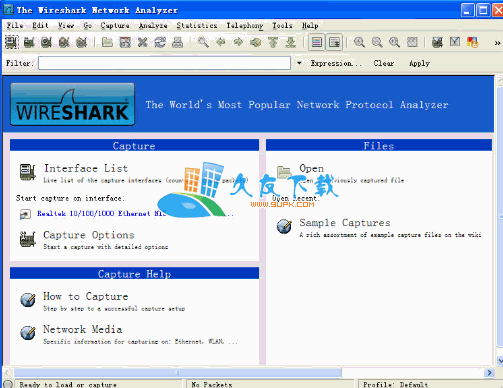Zoom out toolbar icon
Image resolution: width=503 pixels, height=388 pixels.
pyautogui.click(x=377, y=42)
